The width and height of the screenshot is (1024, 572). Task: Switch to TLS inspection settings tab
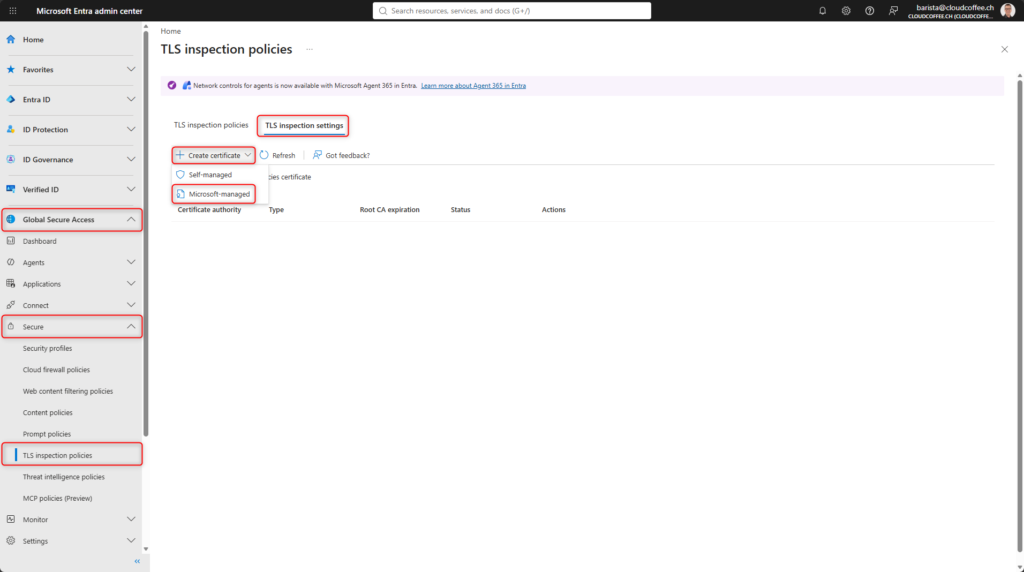coord(304,125)
